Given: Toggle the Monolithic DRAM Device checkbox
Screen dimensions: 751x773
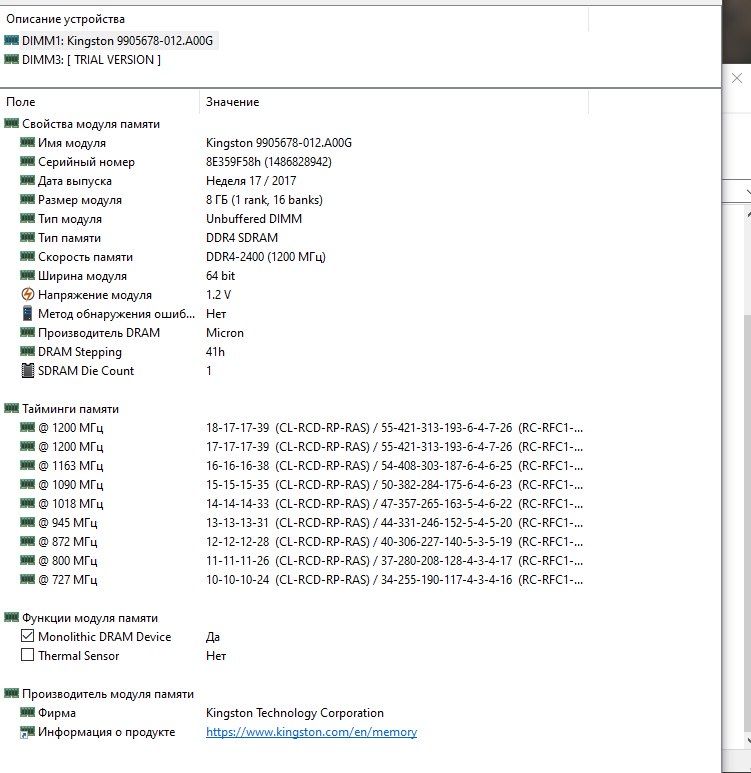Looking at the screenshot, I should point(28,636).
